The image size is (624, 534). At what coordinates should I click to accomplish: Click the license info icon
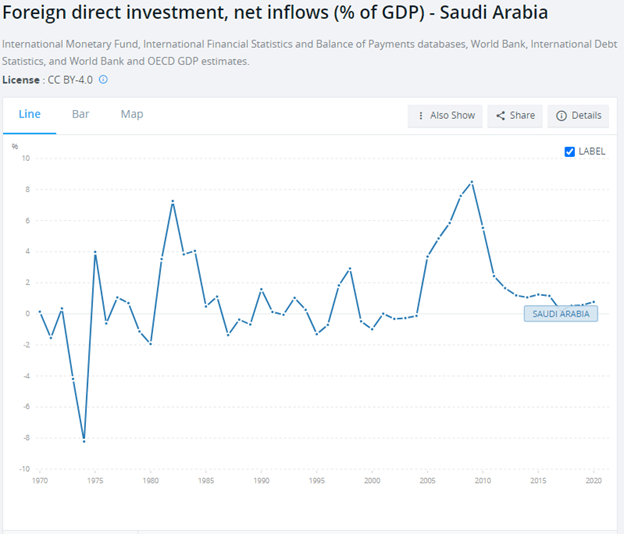coord(103,79)
